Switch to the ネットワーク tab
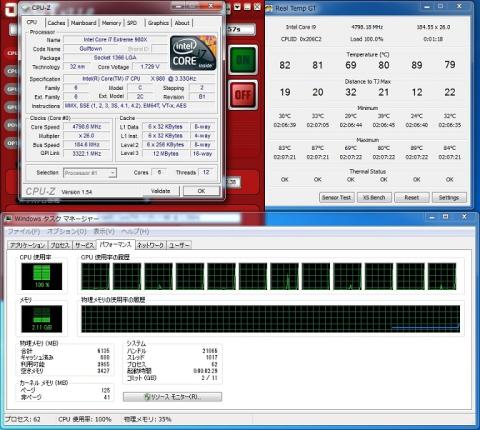This screenshot has height=430, width=480. point(150,245)
